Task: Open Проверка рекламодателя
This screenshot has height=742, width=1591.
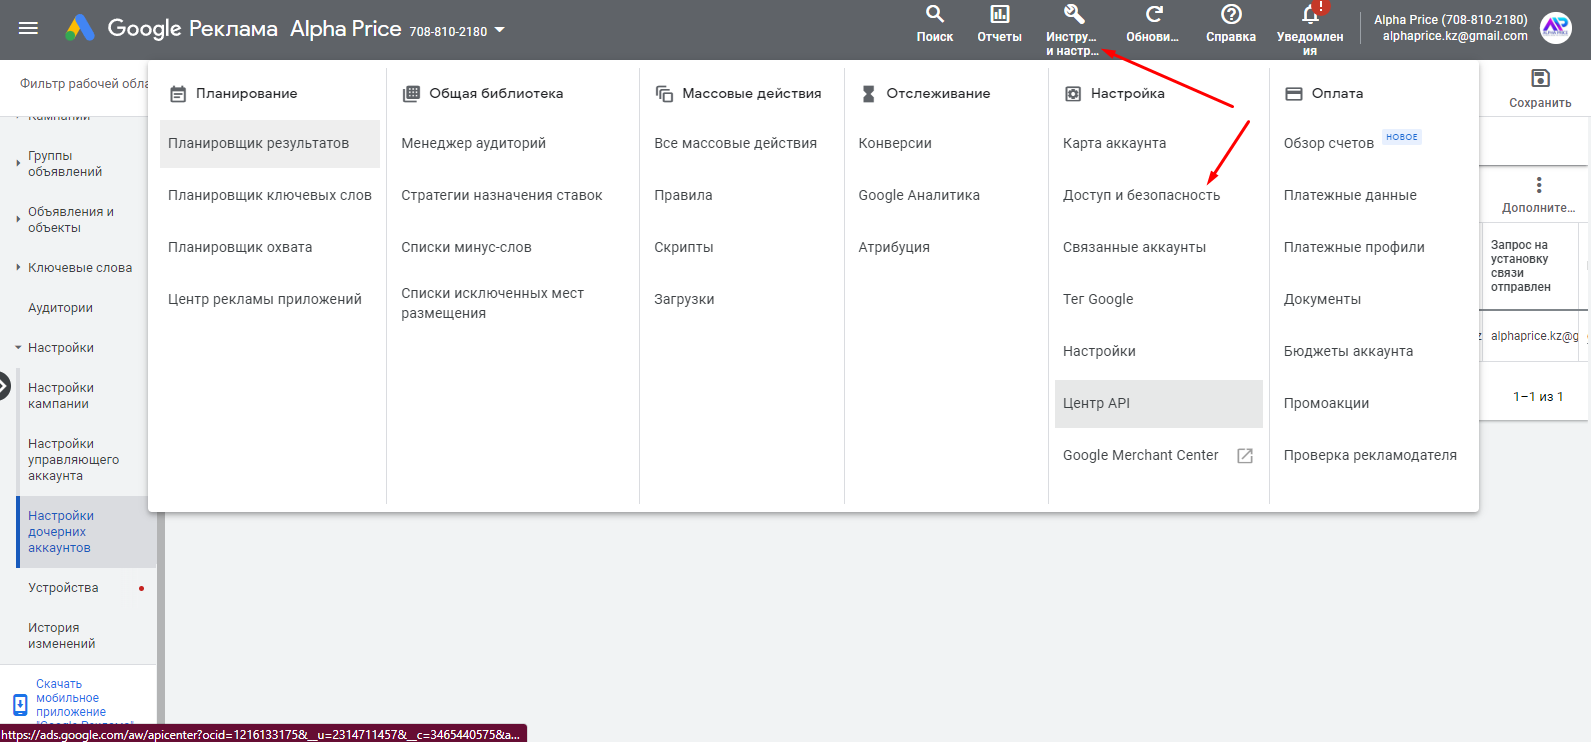Action: 1370,456
